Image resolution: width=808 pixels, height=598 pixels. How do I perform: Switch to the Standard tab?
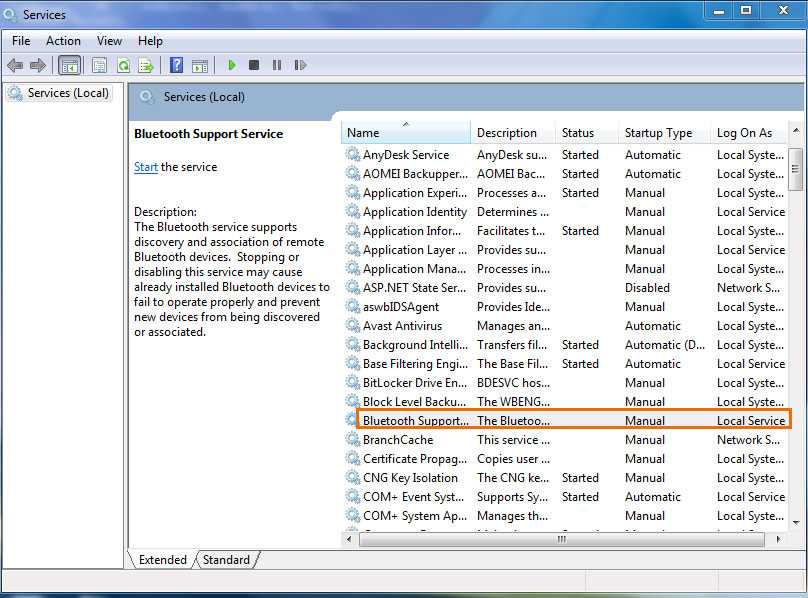pyautogui.click(x=226, y=560)
